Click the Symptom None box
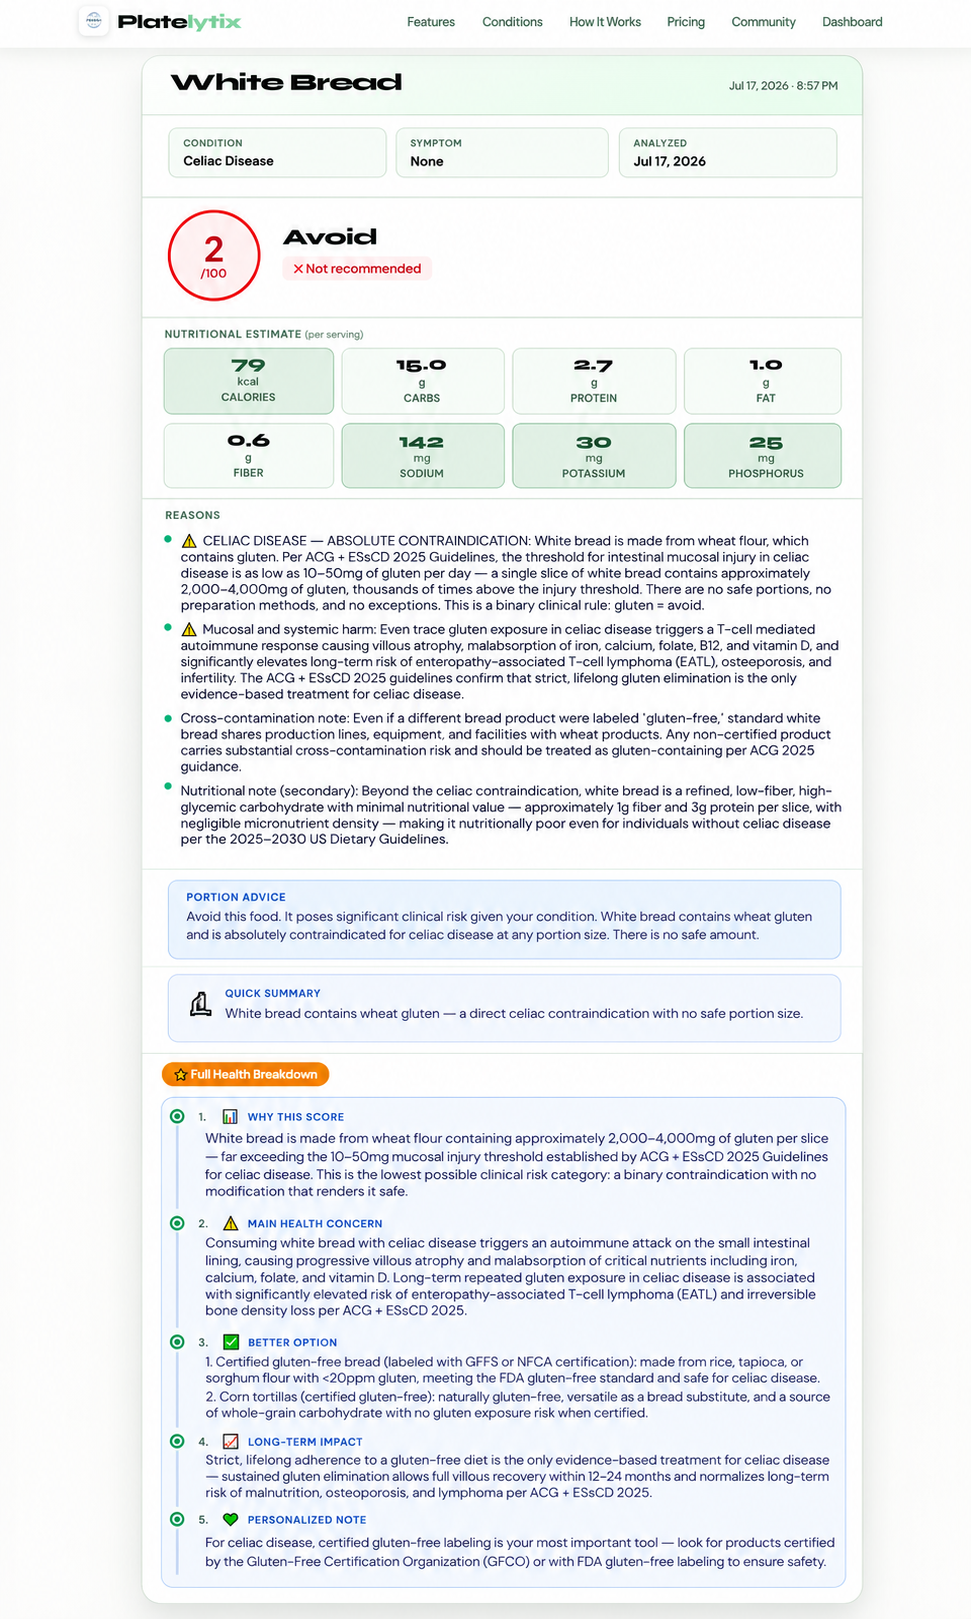The height and width of the screenshot is (1619, 971). [x=502, y=152]
